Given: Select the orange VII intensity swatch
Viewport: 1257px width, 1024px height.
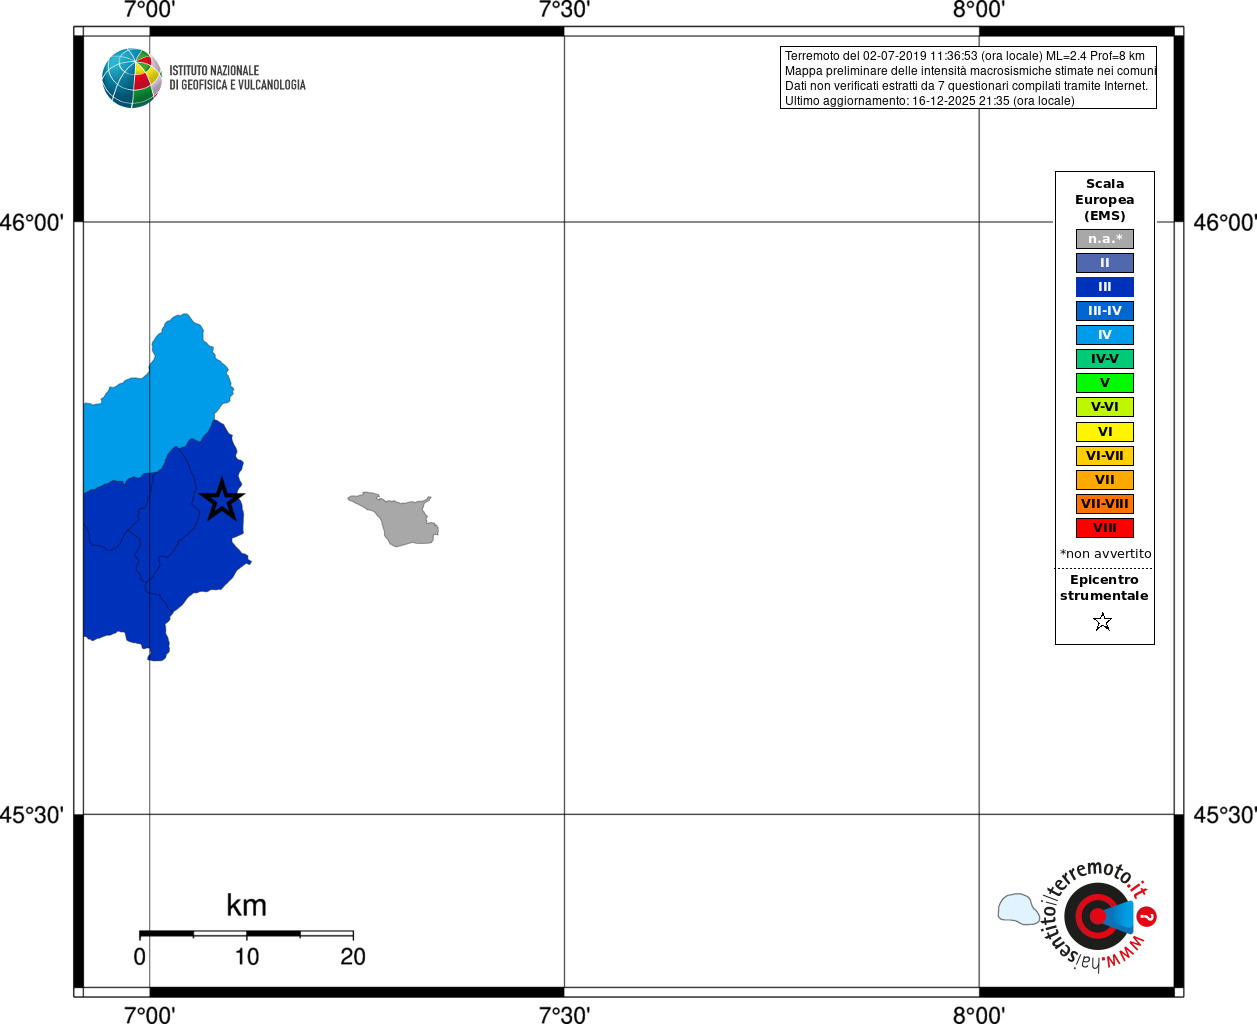Looking at the screenshot, I should (1105, 480).
